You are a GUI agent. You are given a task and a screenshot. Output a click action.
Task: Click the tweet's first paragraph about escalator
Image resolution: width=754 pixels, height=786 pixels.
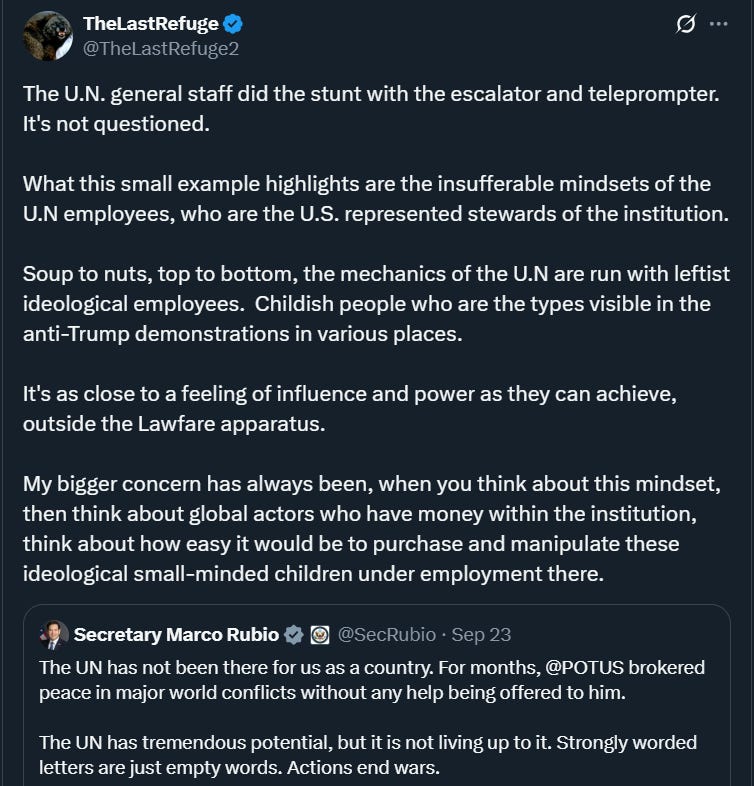point(371,109)
